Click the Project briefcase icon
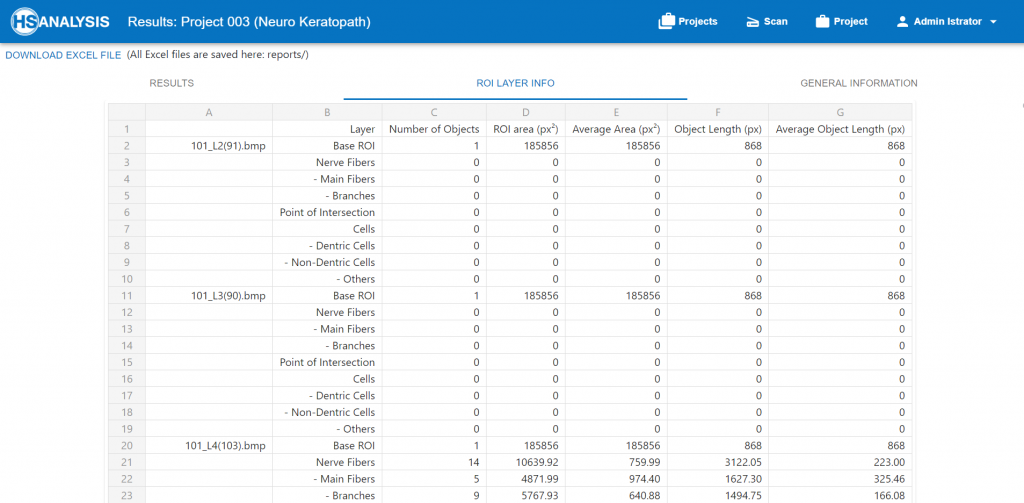 coord(823,21)
